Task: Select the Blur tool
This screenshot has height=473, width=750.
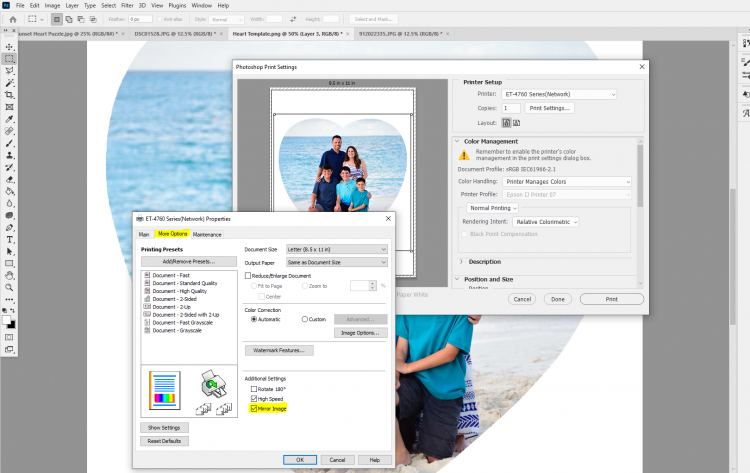Action: point(9,203)
